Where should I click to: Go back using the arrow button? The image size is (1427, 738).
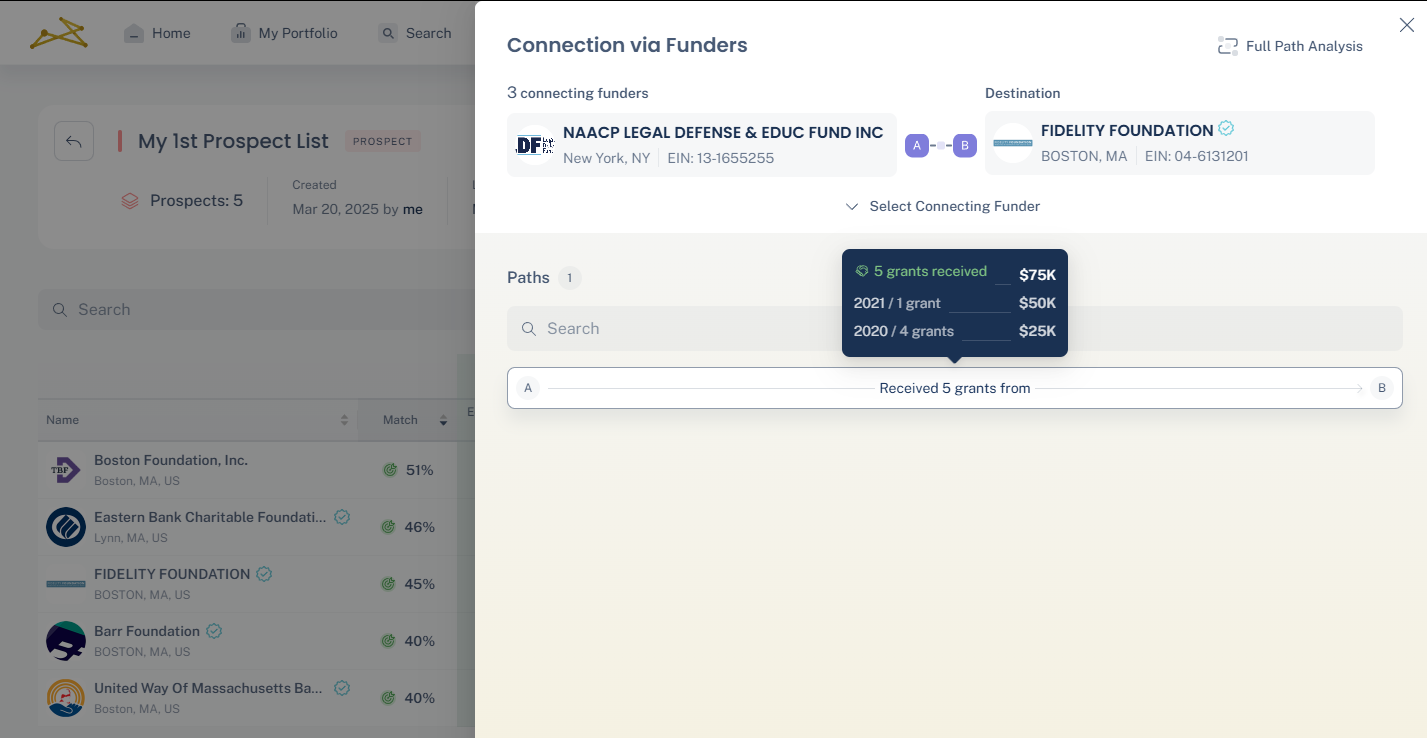point(74,142)
